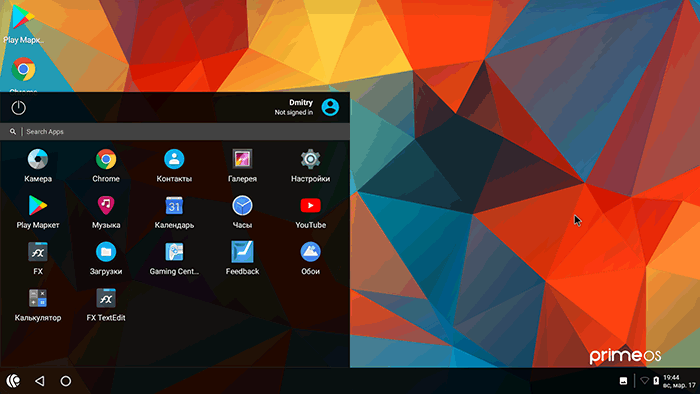Open the Обои wallpapers app

(x=310, y=258)
